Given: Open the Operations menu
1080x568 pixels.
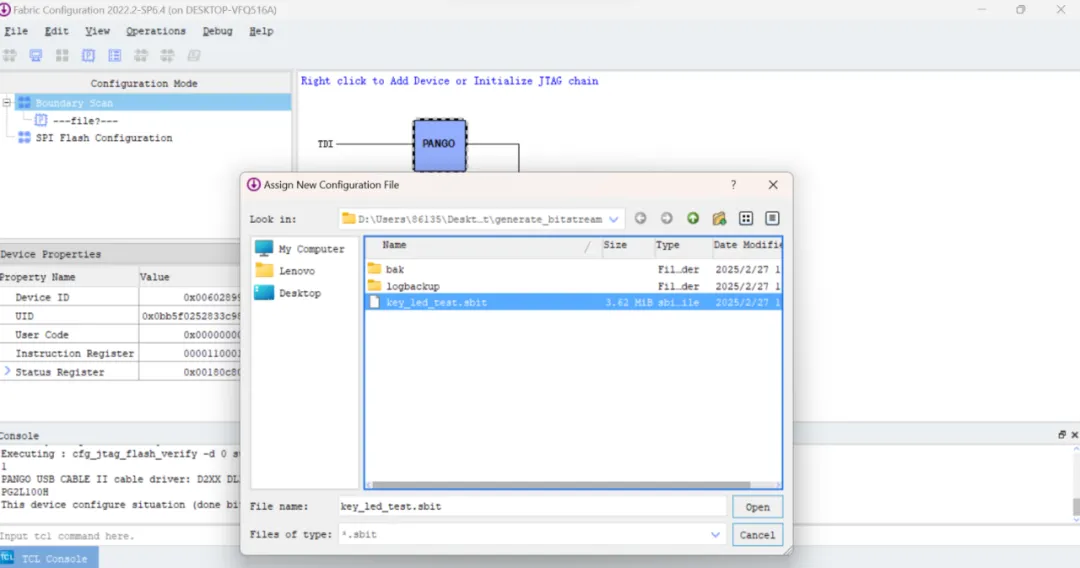Looking at the screenshot, I should [x=156, y=31].
